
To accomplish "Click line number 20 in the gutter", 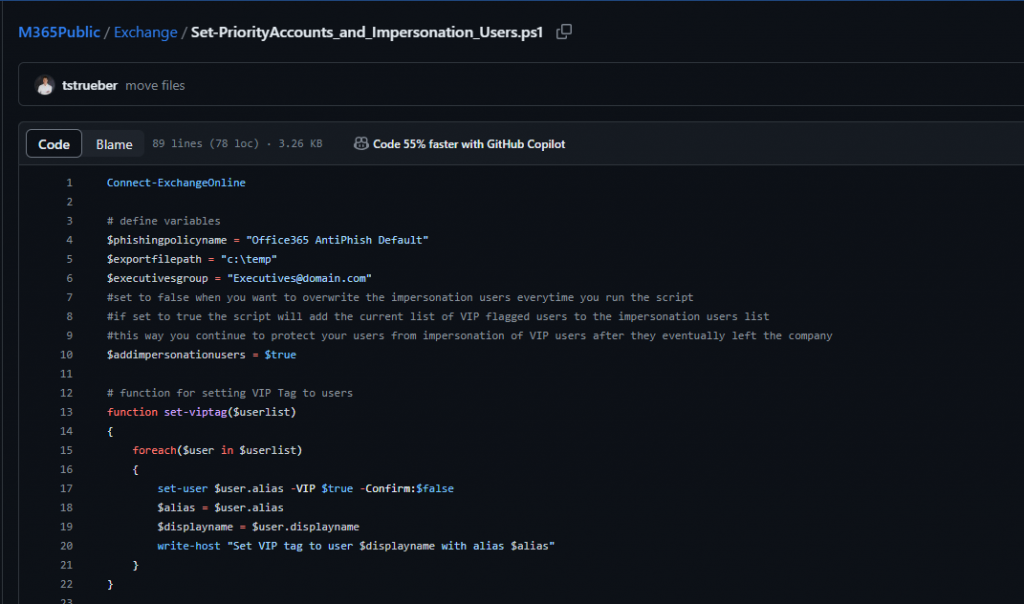I will [x=67, y=545].
